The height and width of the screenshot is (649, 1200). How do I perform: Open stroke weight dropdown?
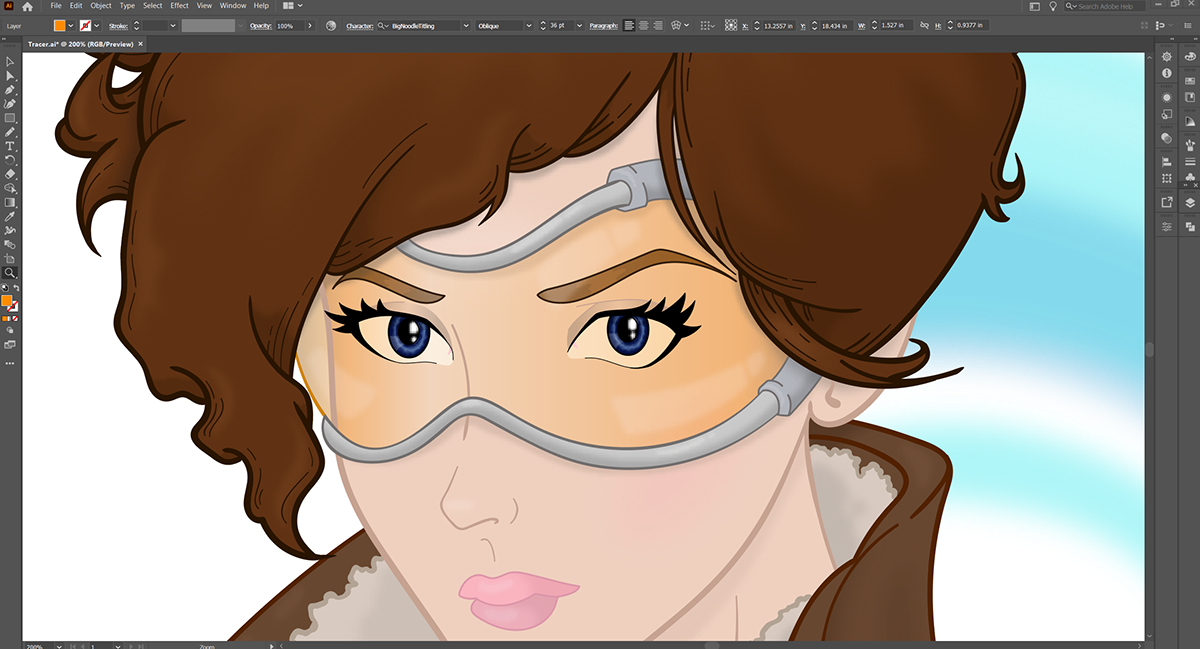(172, 25)
